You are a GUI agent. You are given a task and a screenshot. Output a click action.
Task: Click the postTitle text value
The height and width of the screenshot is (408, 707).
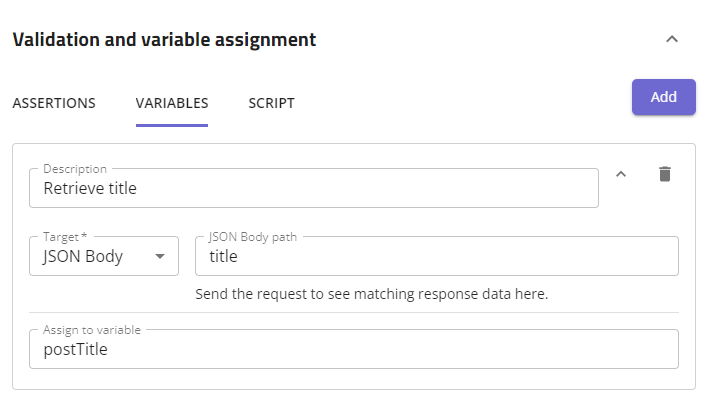click(x=77, y=350)
